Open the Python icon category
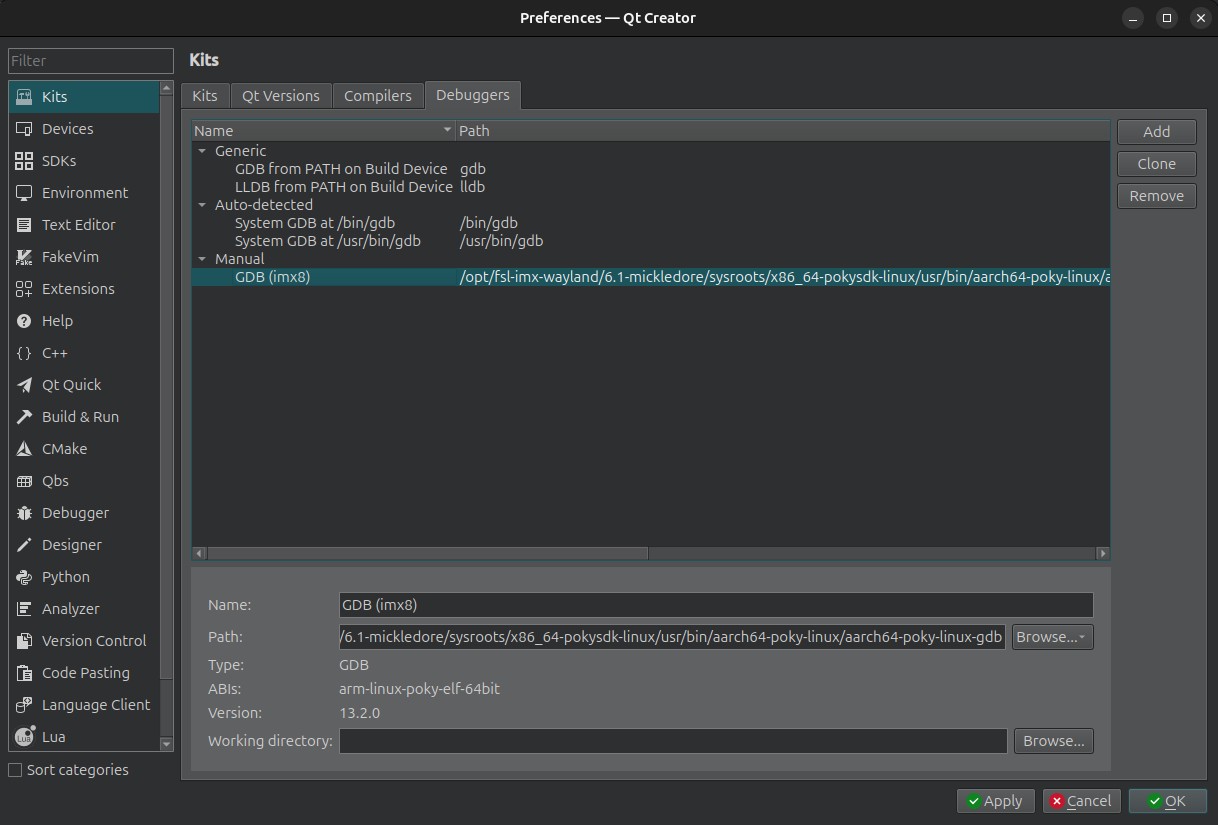The width and height of the screenshot is (1218, 825). 24,577
